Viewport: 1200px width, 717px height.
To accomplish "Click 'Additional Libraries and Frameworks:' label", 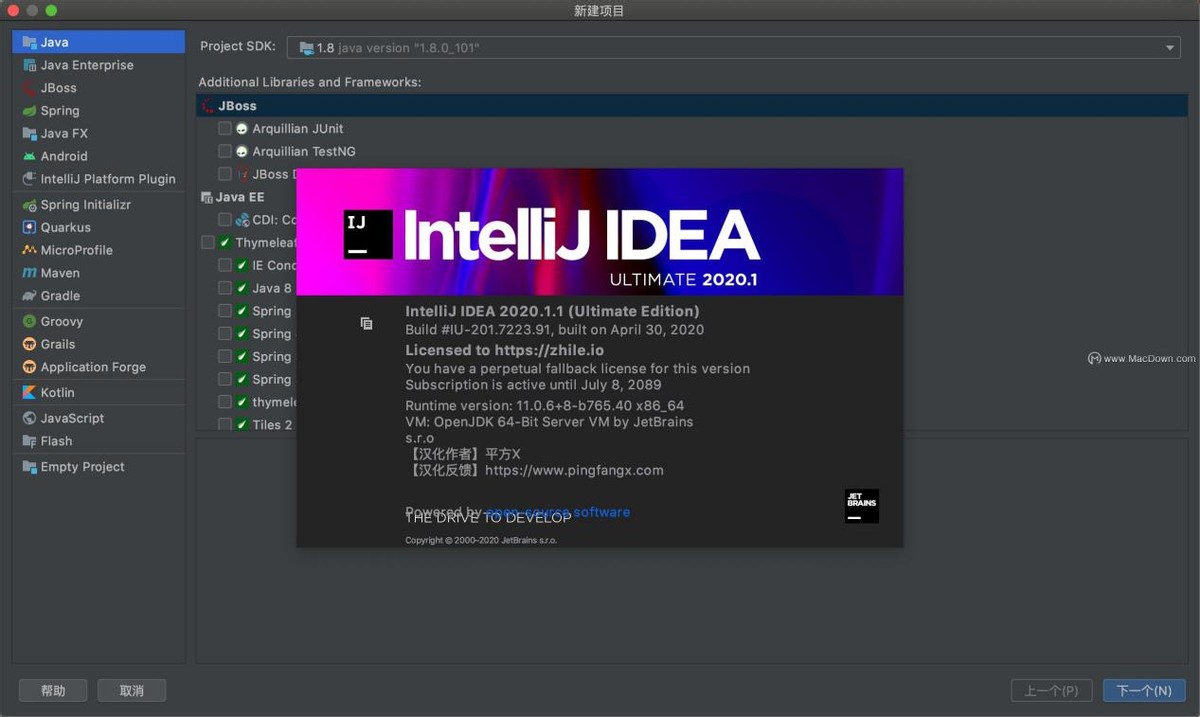I will (x=310, y=82).
